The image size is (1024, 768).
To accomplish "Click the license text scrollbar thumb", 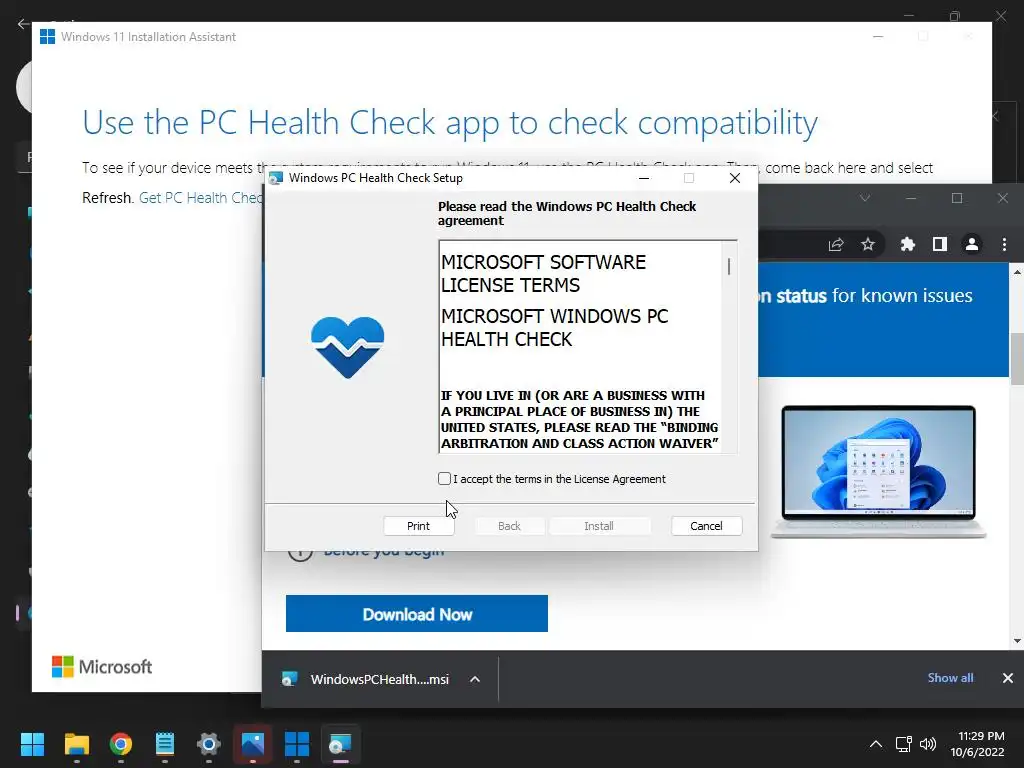I will tap(729, 266).
